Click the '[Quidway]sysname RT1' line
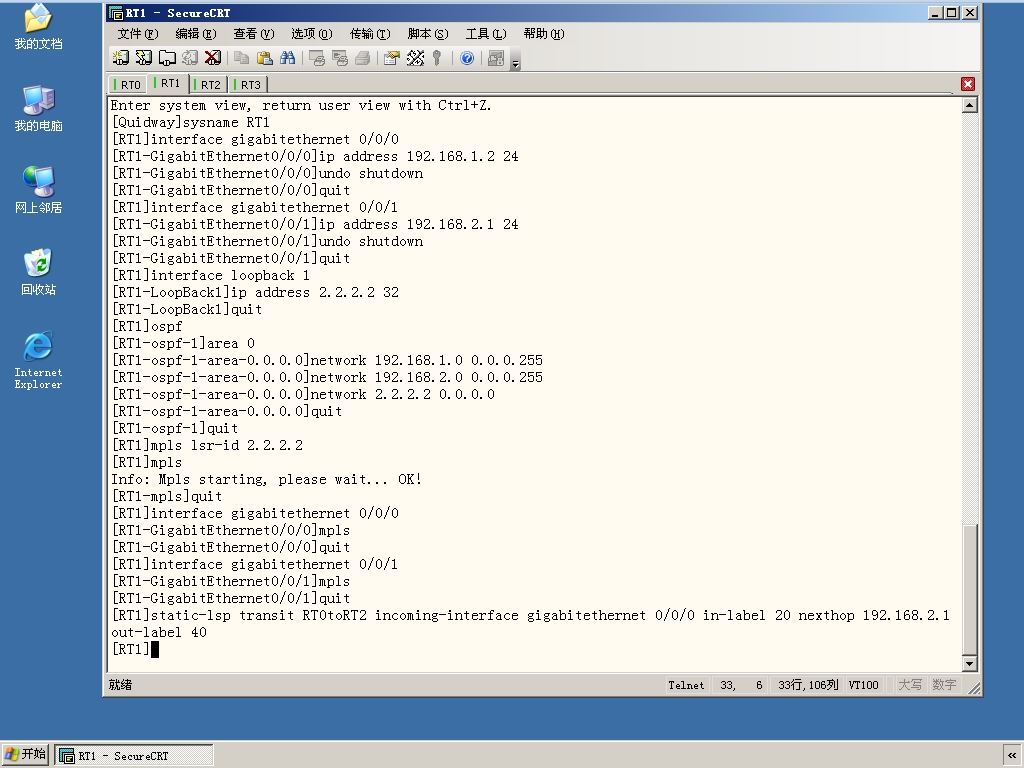 191,123
